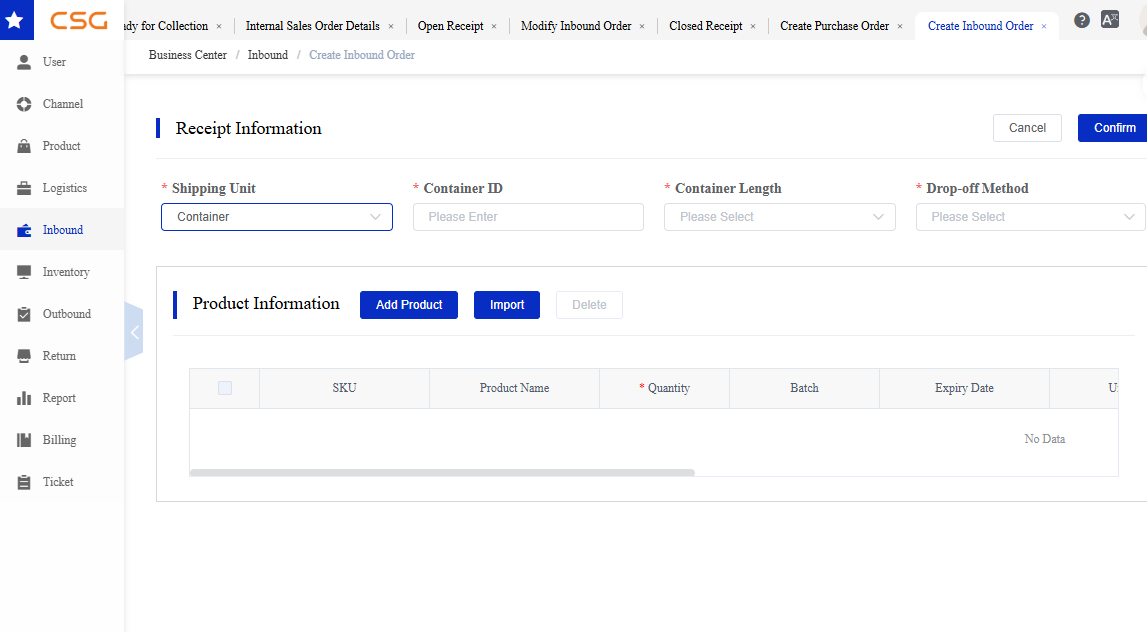Image resolution: width=1147 pixels, height=632 pixels.
Task: Open the Inventory menu item
Action: pos(62,272)
